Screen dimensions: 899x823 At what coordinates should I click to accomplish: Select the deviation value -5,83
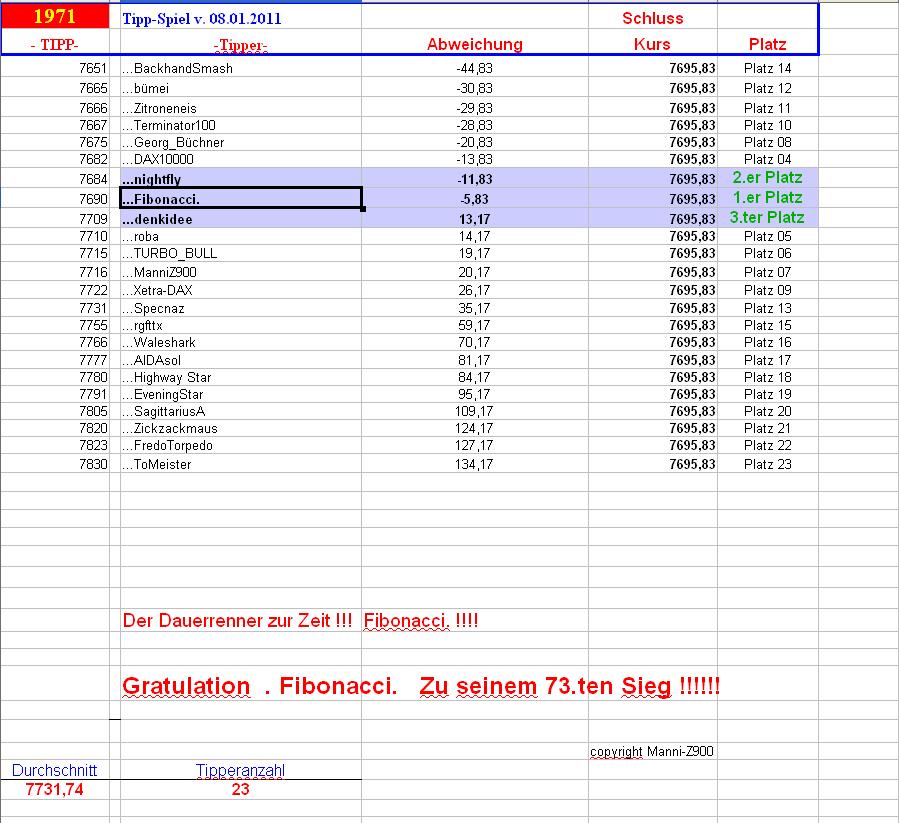click(x=475, y=199)
